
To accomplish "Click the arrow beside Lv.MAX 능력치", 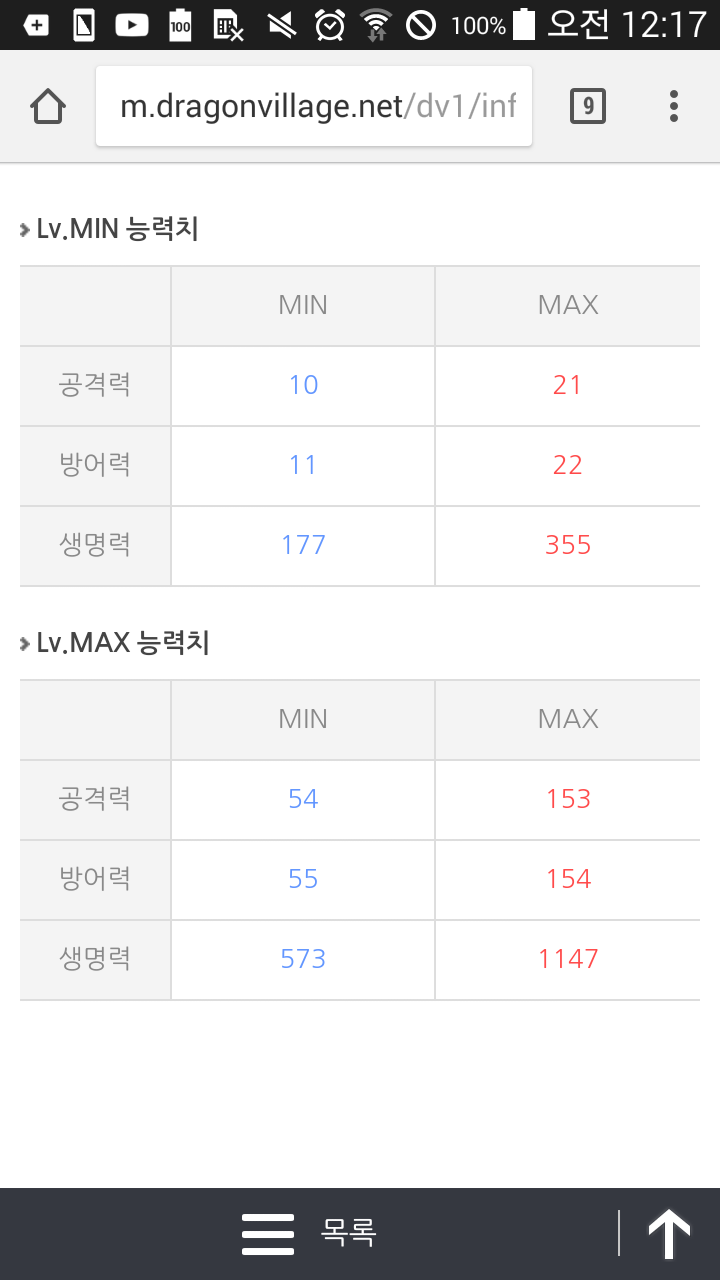I will [24, 643].
